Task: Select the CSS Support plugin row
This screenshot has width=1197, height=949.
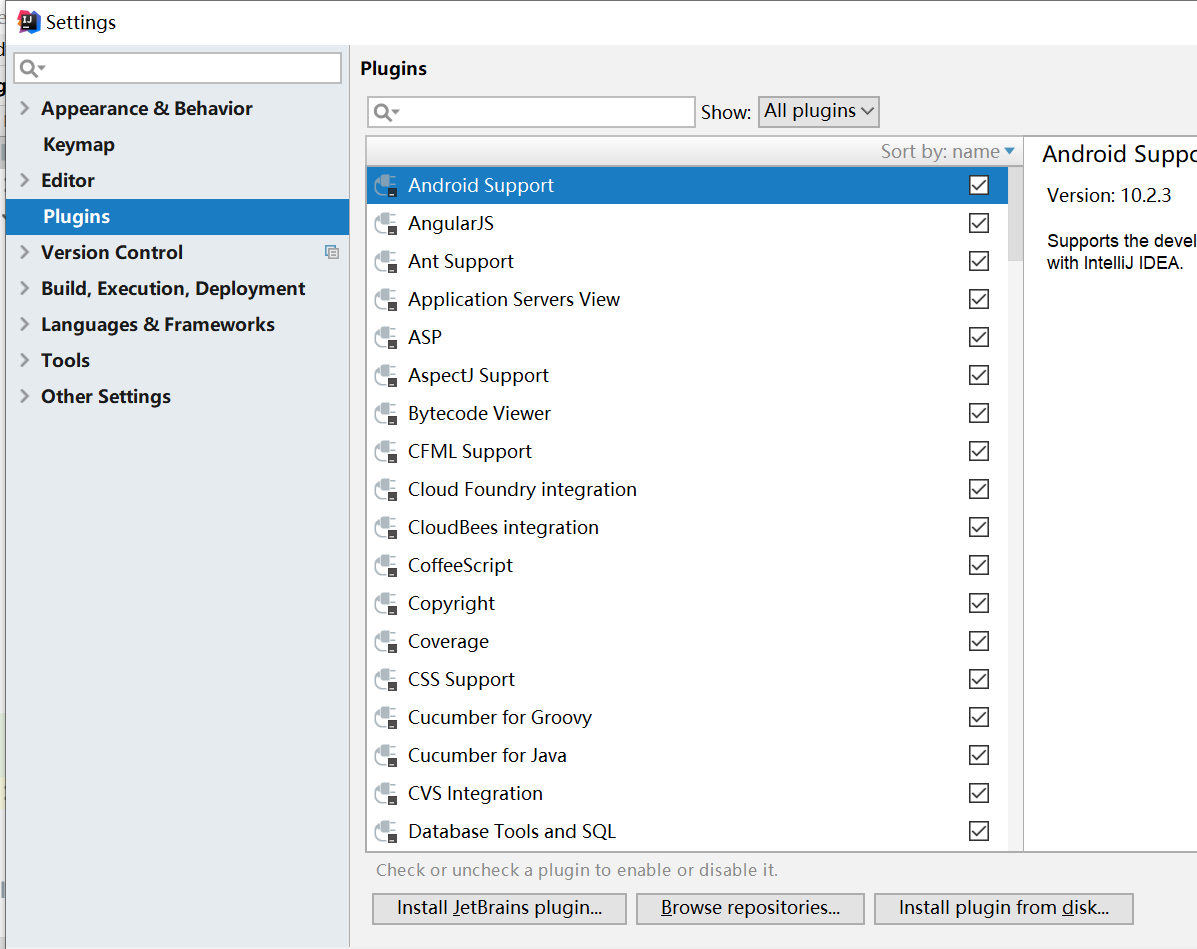Action: coord(687,679)
